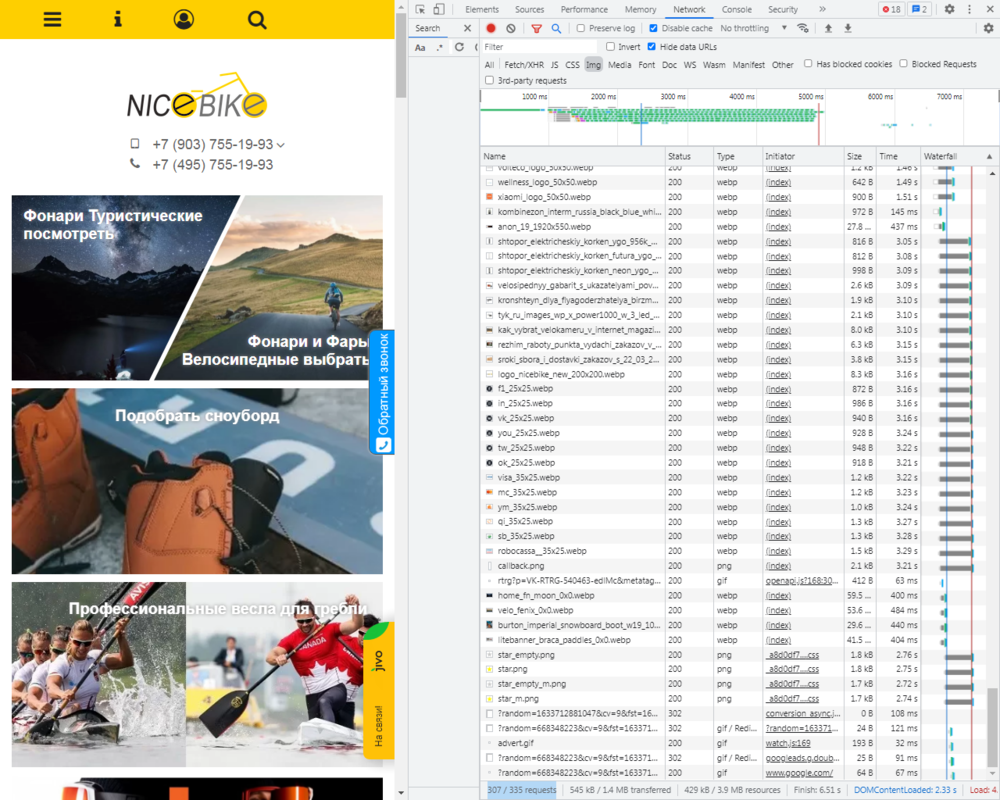Toggle match case Aa in Search panel
This screenshot has height=800, width=1000.
pyautogui.click(x=420, y=47)
